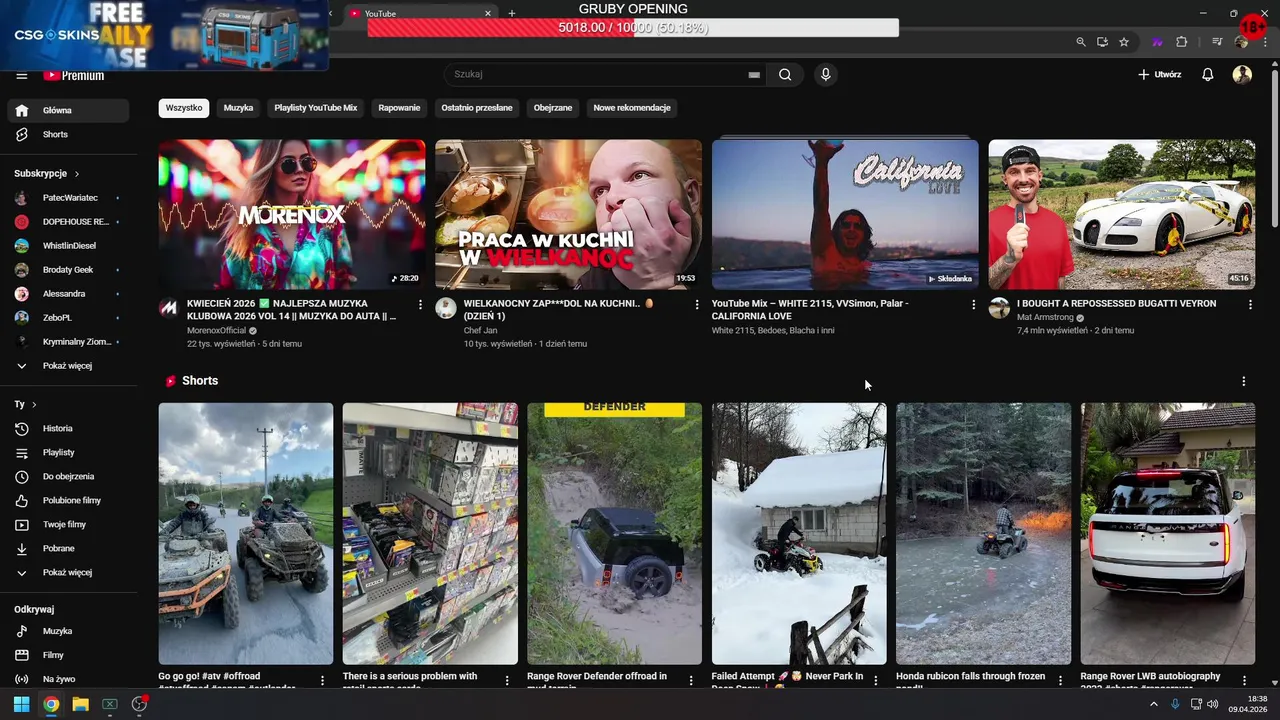Open Alessandra subscription channel

[x=68, y=294]
